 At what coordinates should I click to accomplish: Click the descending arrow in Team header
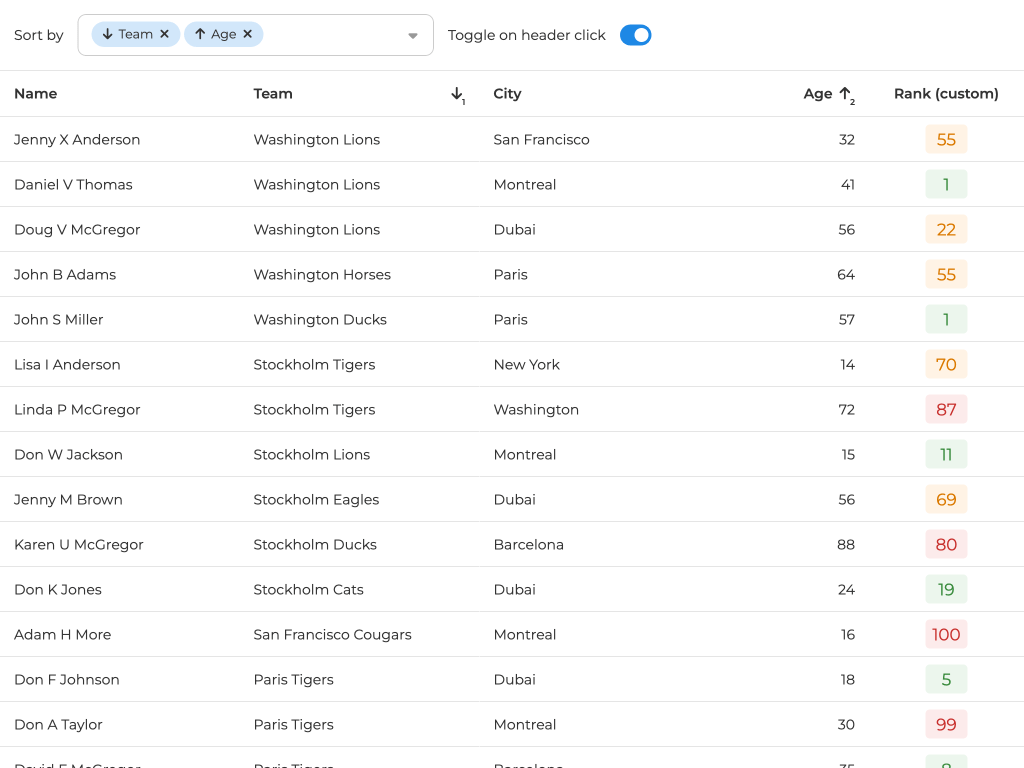pyautogui.click(x=457, y=94)
